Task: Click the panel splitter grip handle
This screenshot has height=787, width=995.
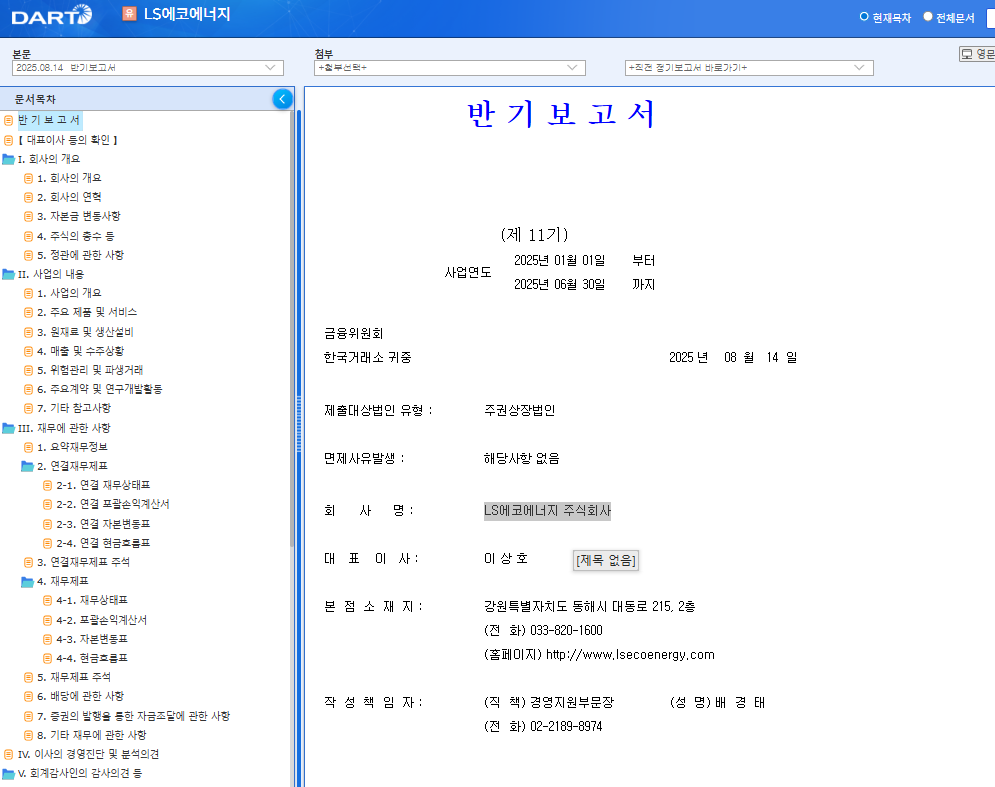Action: tap(299, 424)
